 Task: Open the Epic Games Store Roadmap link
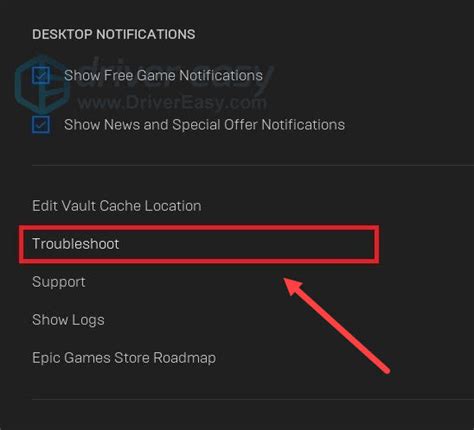pyautogui.click(x=124, y=358)
